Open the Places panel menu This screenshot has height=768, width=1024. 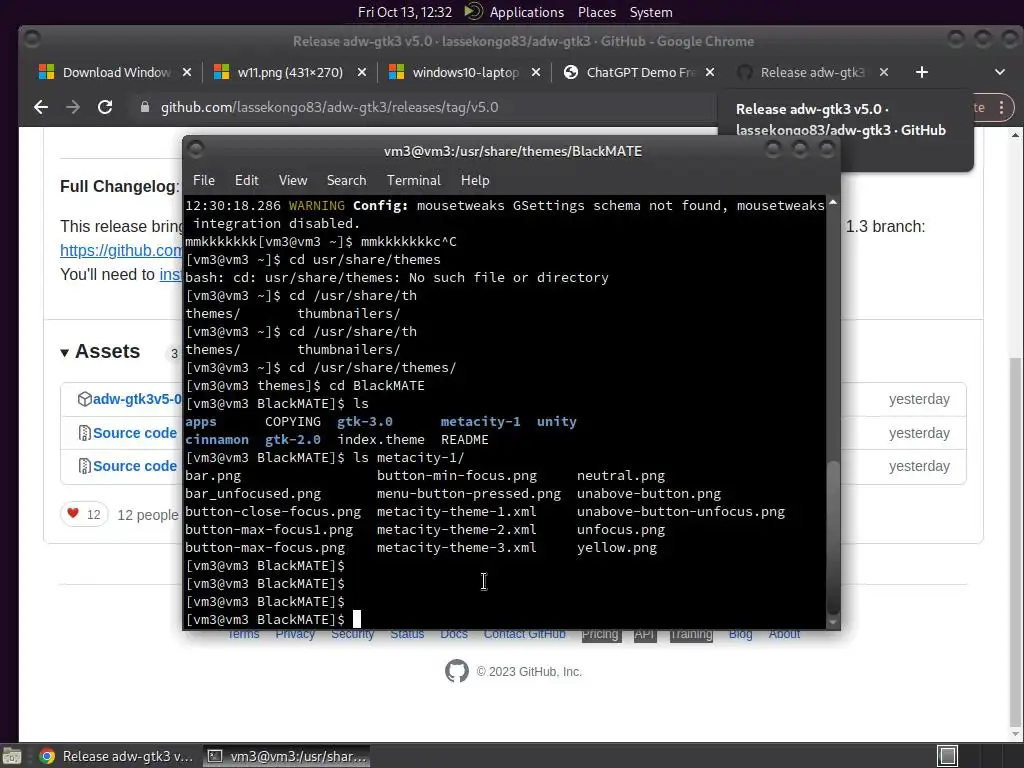(596, 12)
